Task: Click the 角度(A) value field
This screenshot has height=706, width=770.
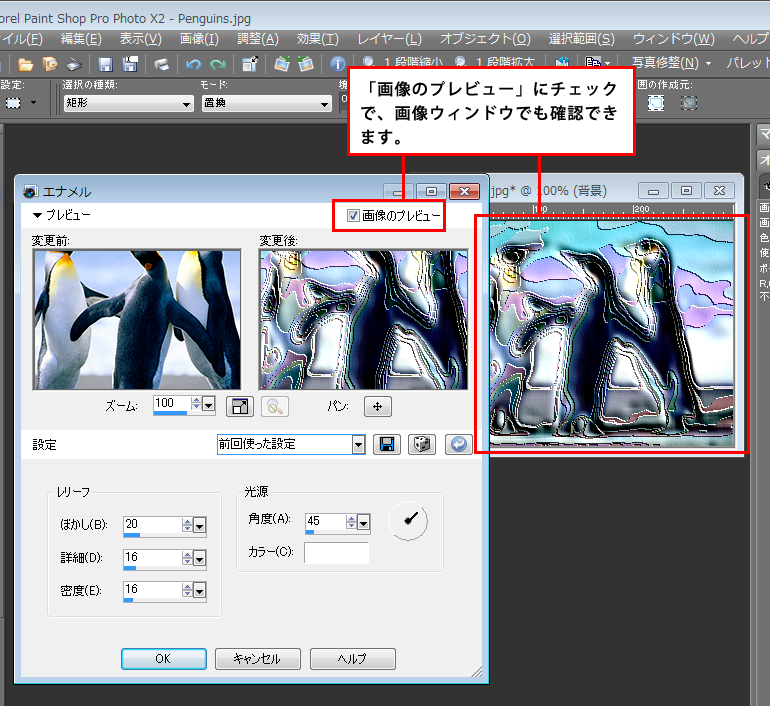Action: point(325,521)
